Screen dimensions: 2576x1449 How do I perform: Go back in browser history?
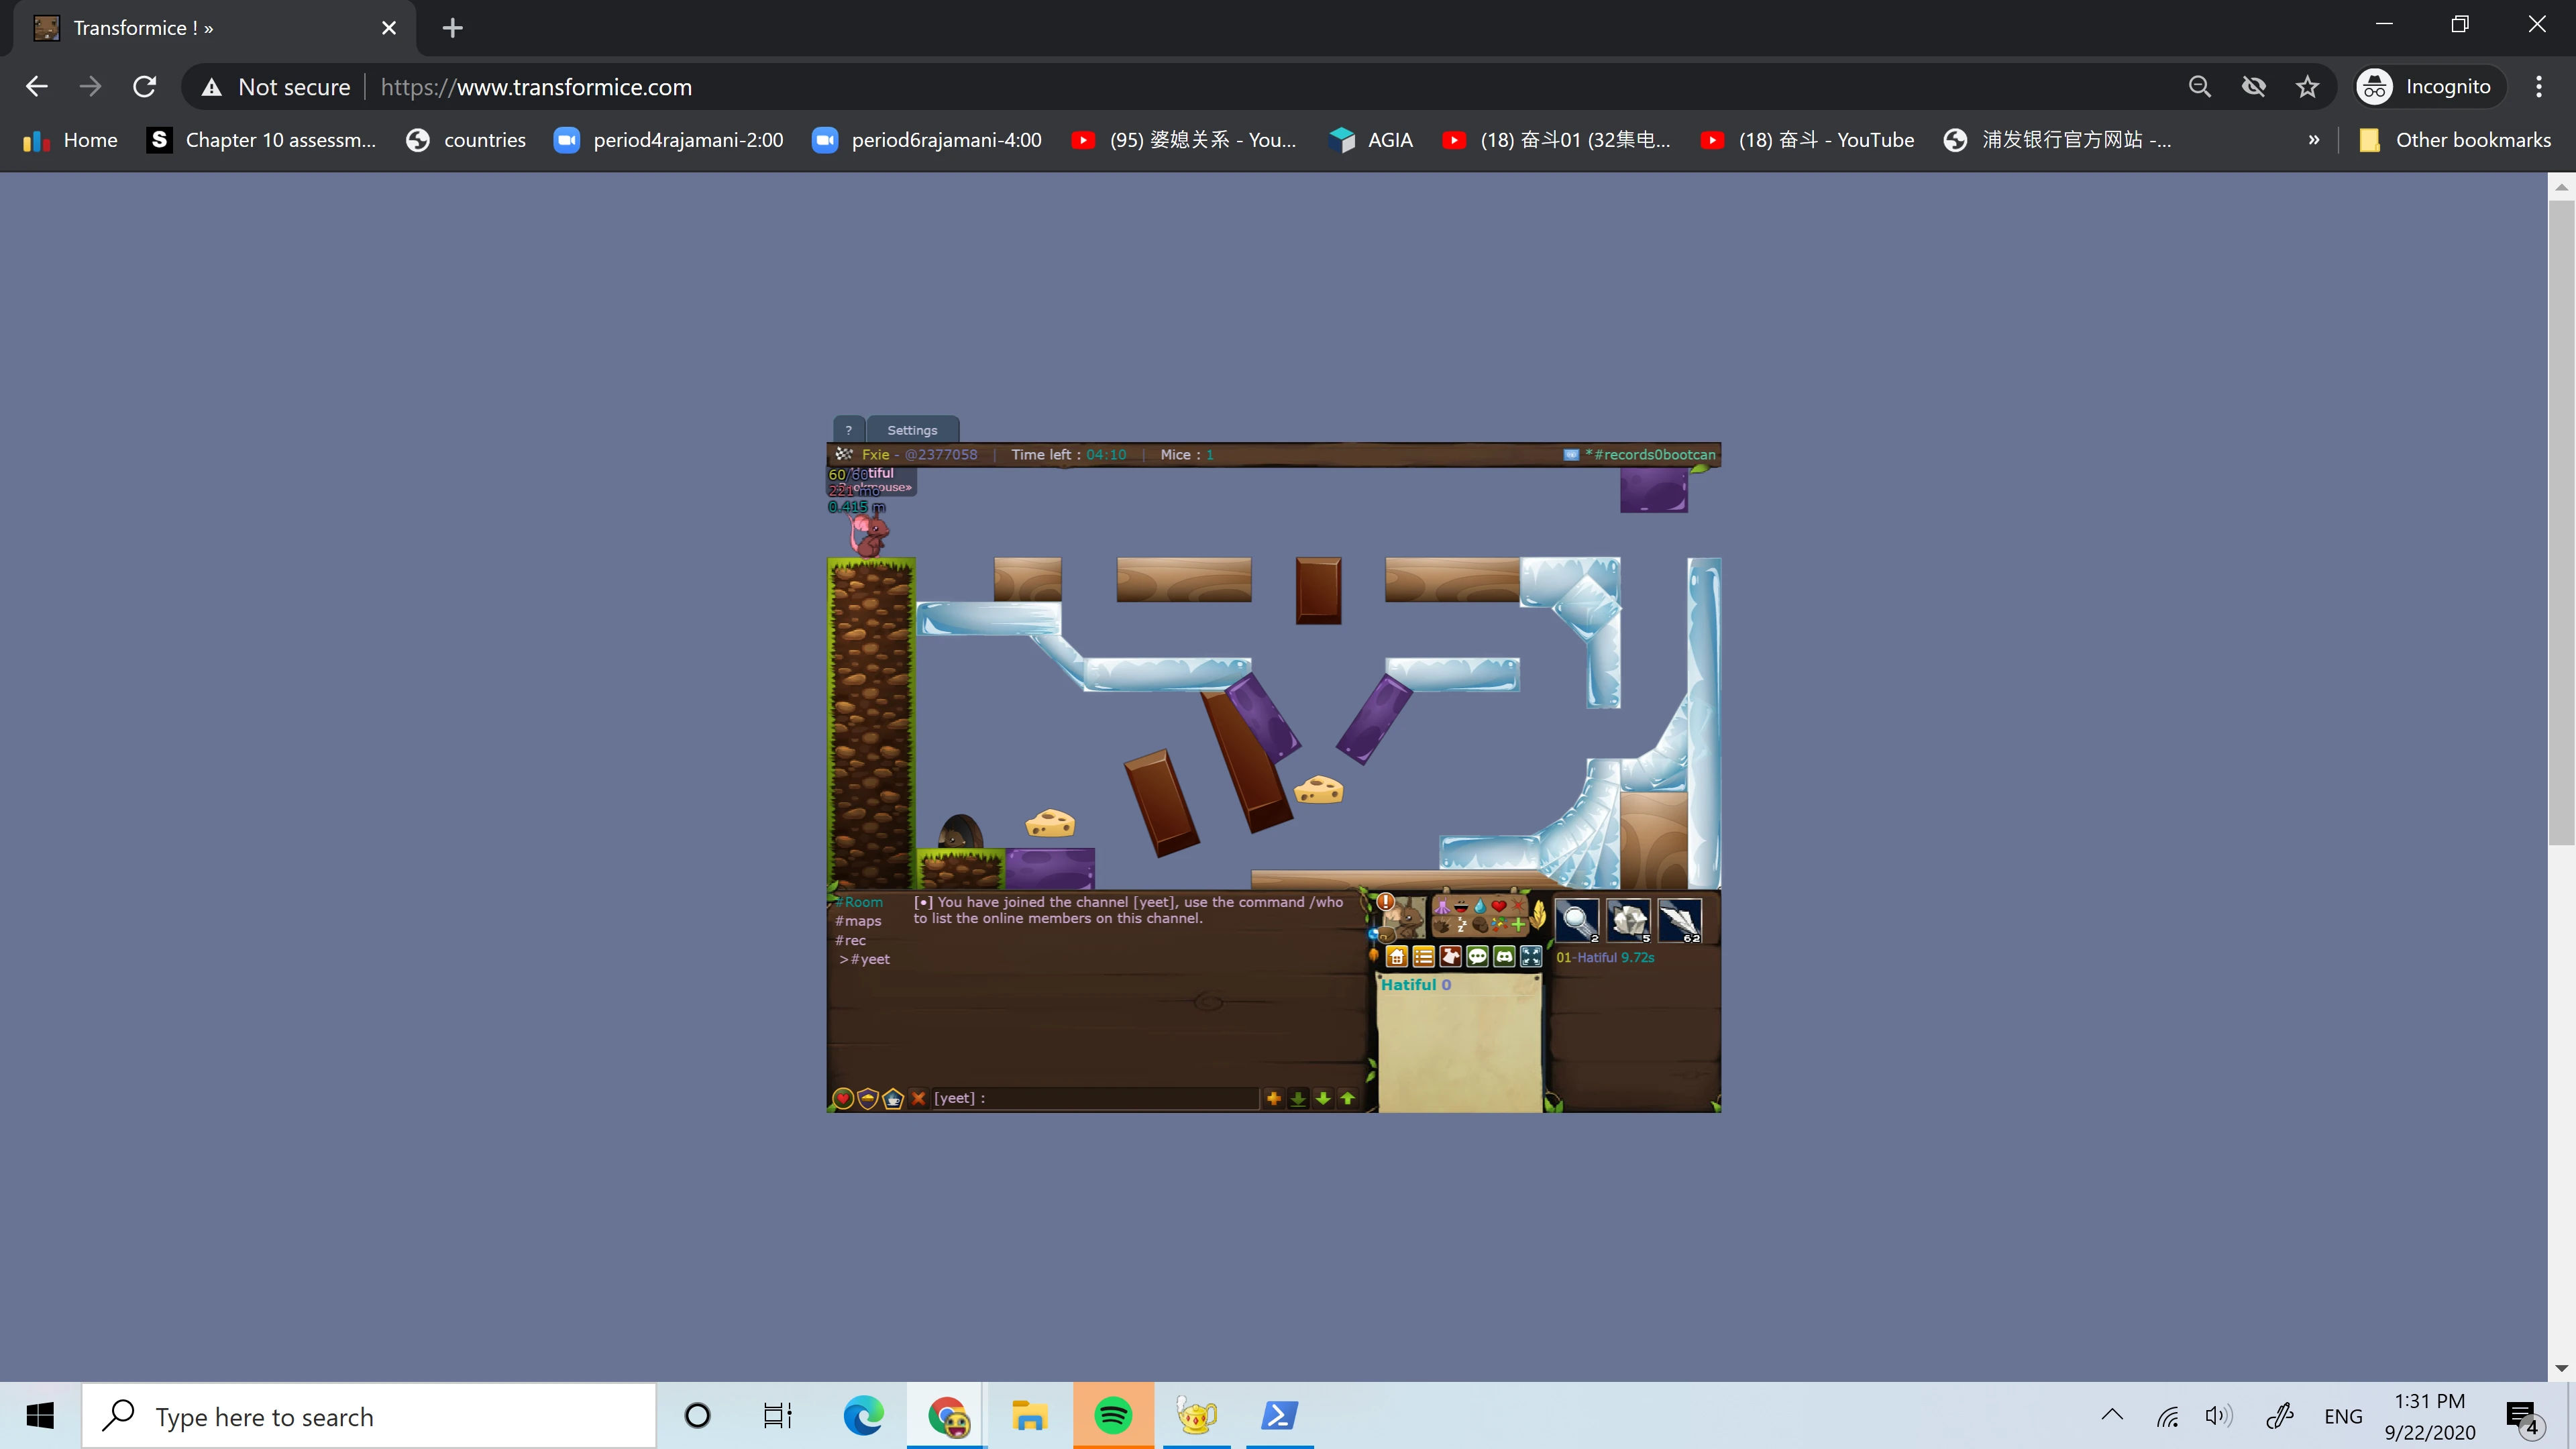37,87
